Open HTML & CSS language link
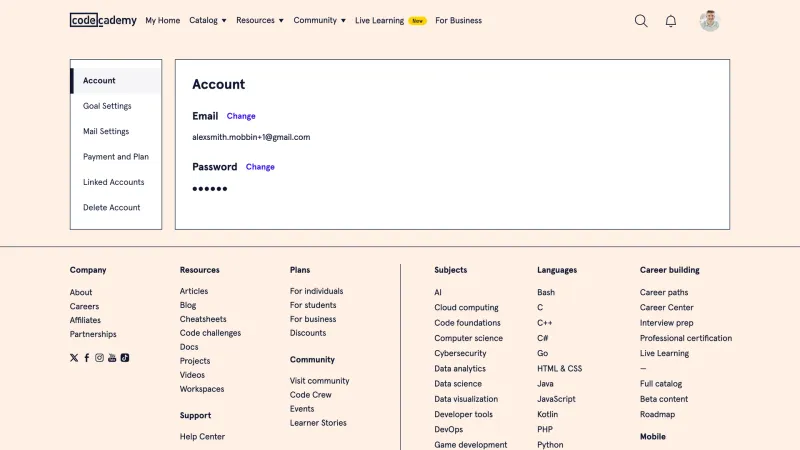Viewport: 800px width, 450px height. [559, 368]
